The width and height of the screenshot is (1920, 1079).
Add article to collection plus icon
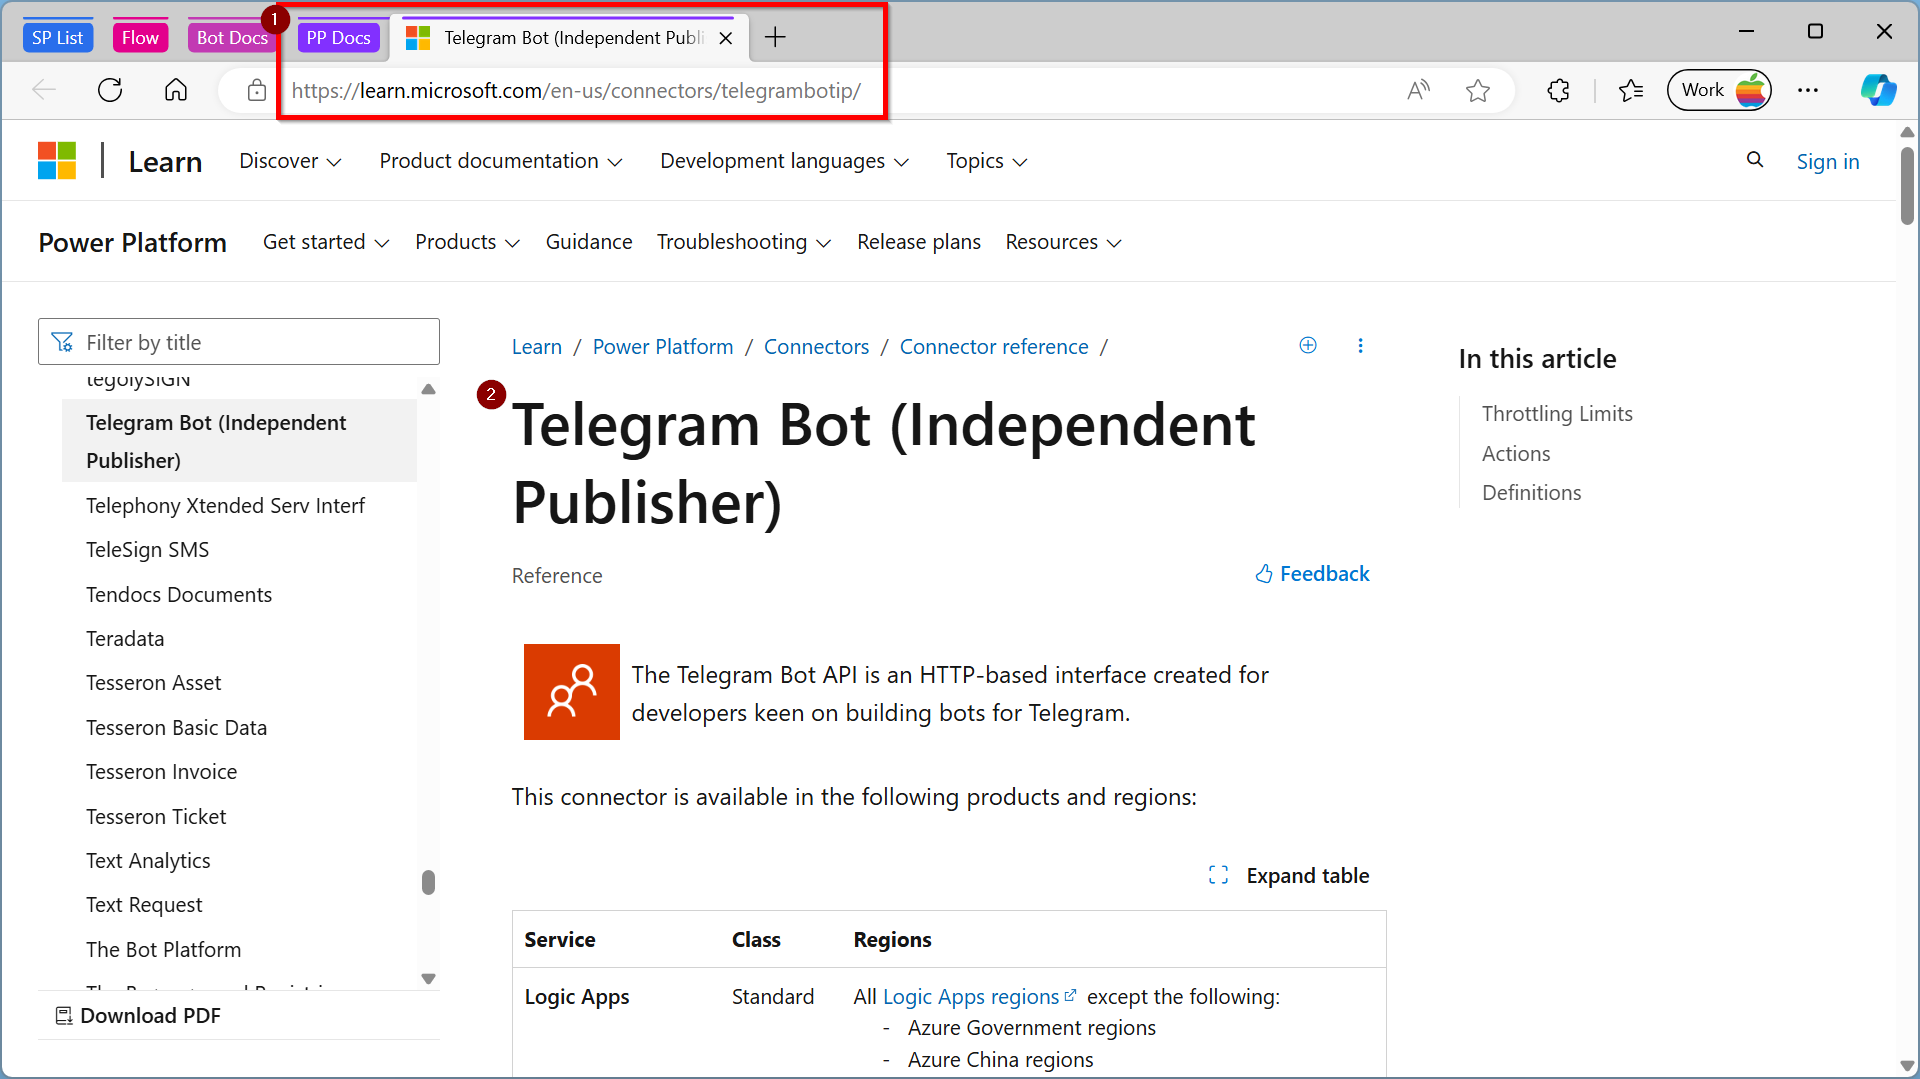1308,345
